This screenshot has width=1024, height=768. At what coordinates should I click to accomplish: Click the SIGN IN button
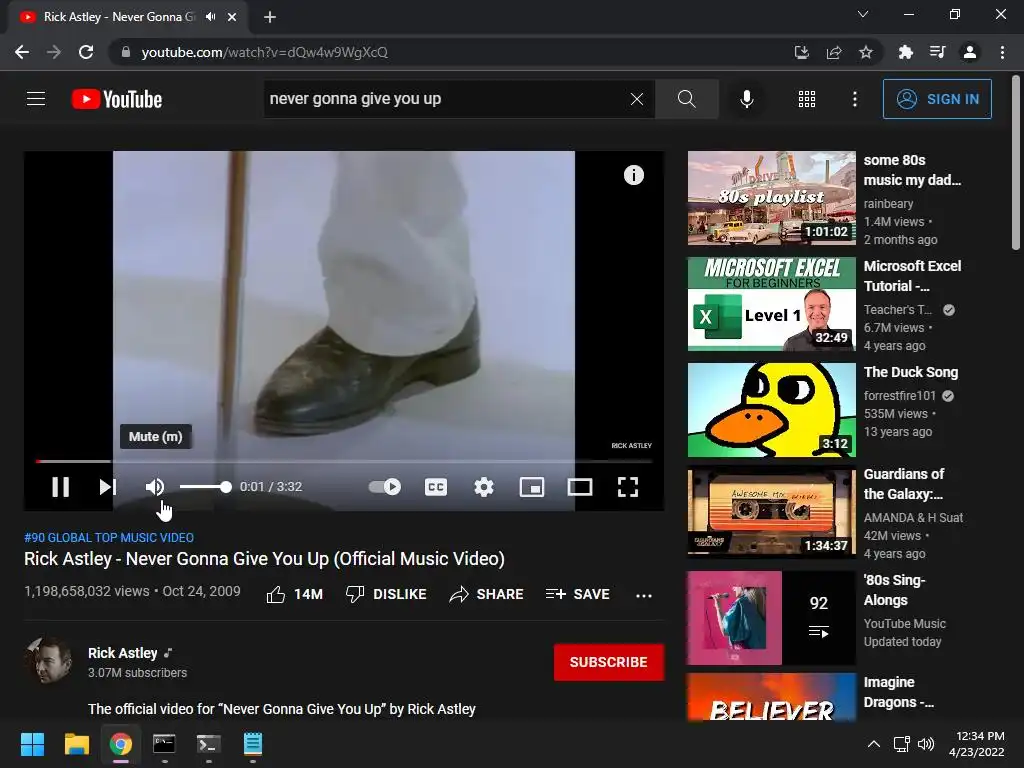[937, 99]
